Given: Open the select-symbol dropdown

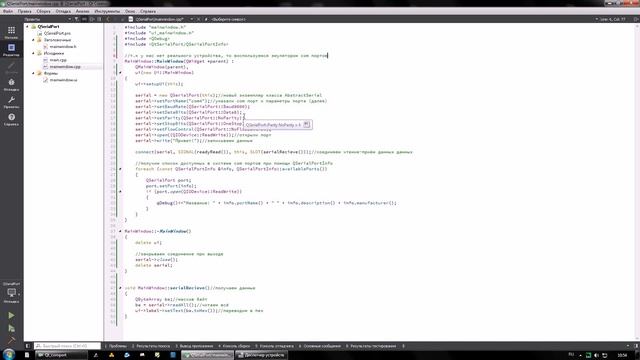Looking at the screenshot, I should 229,19.
